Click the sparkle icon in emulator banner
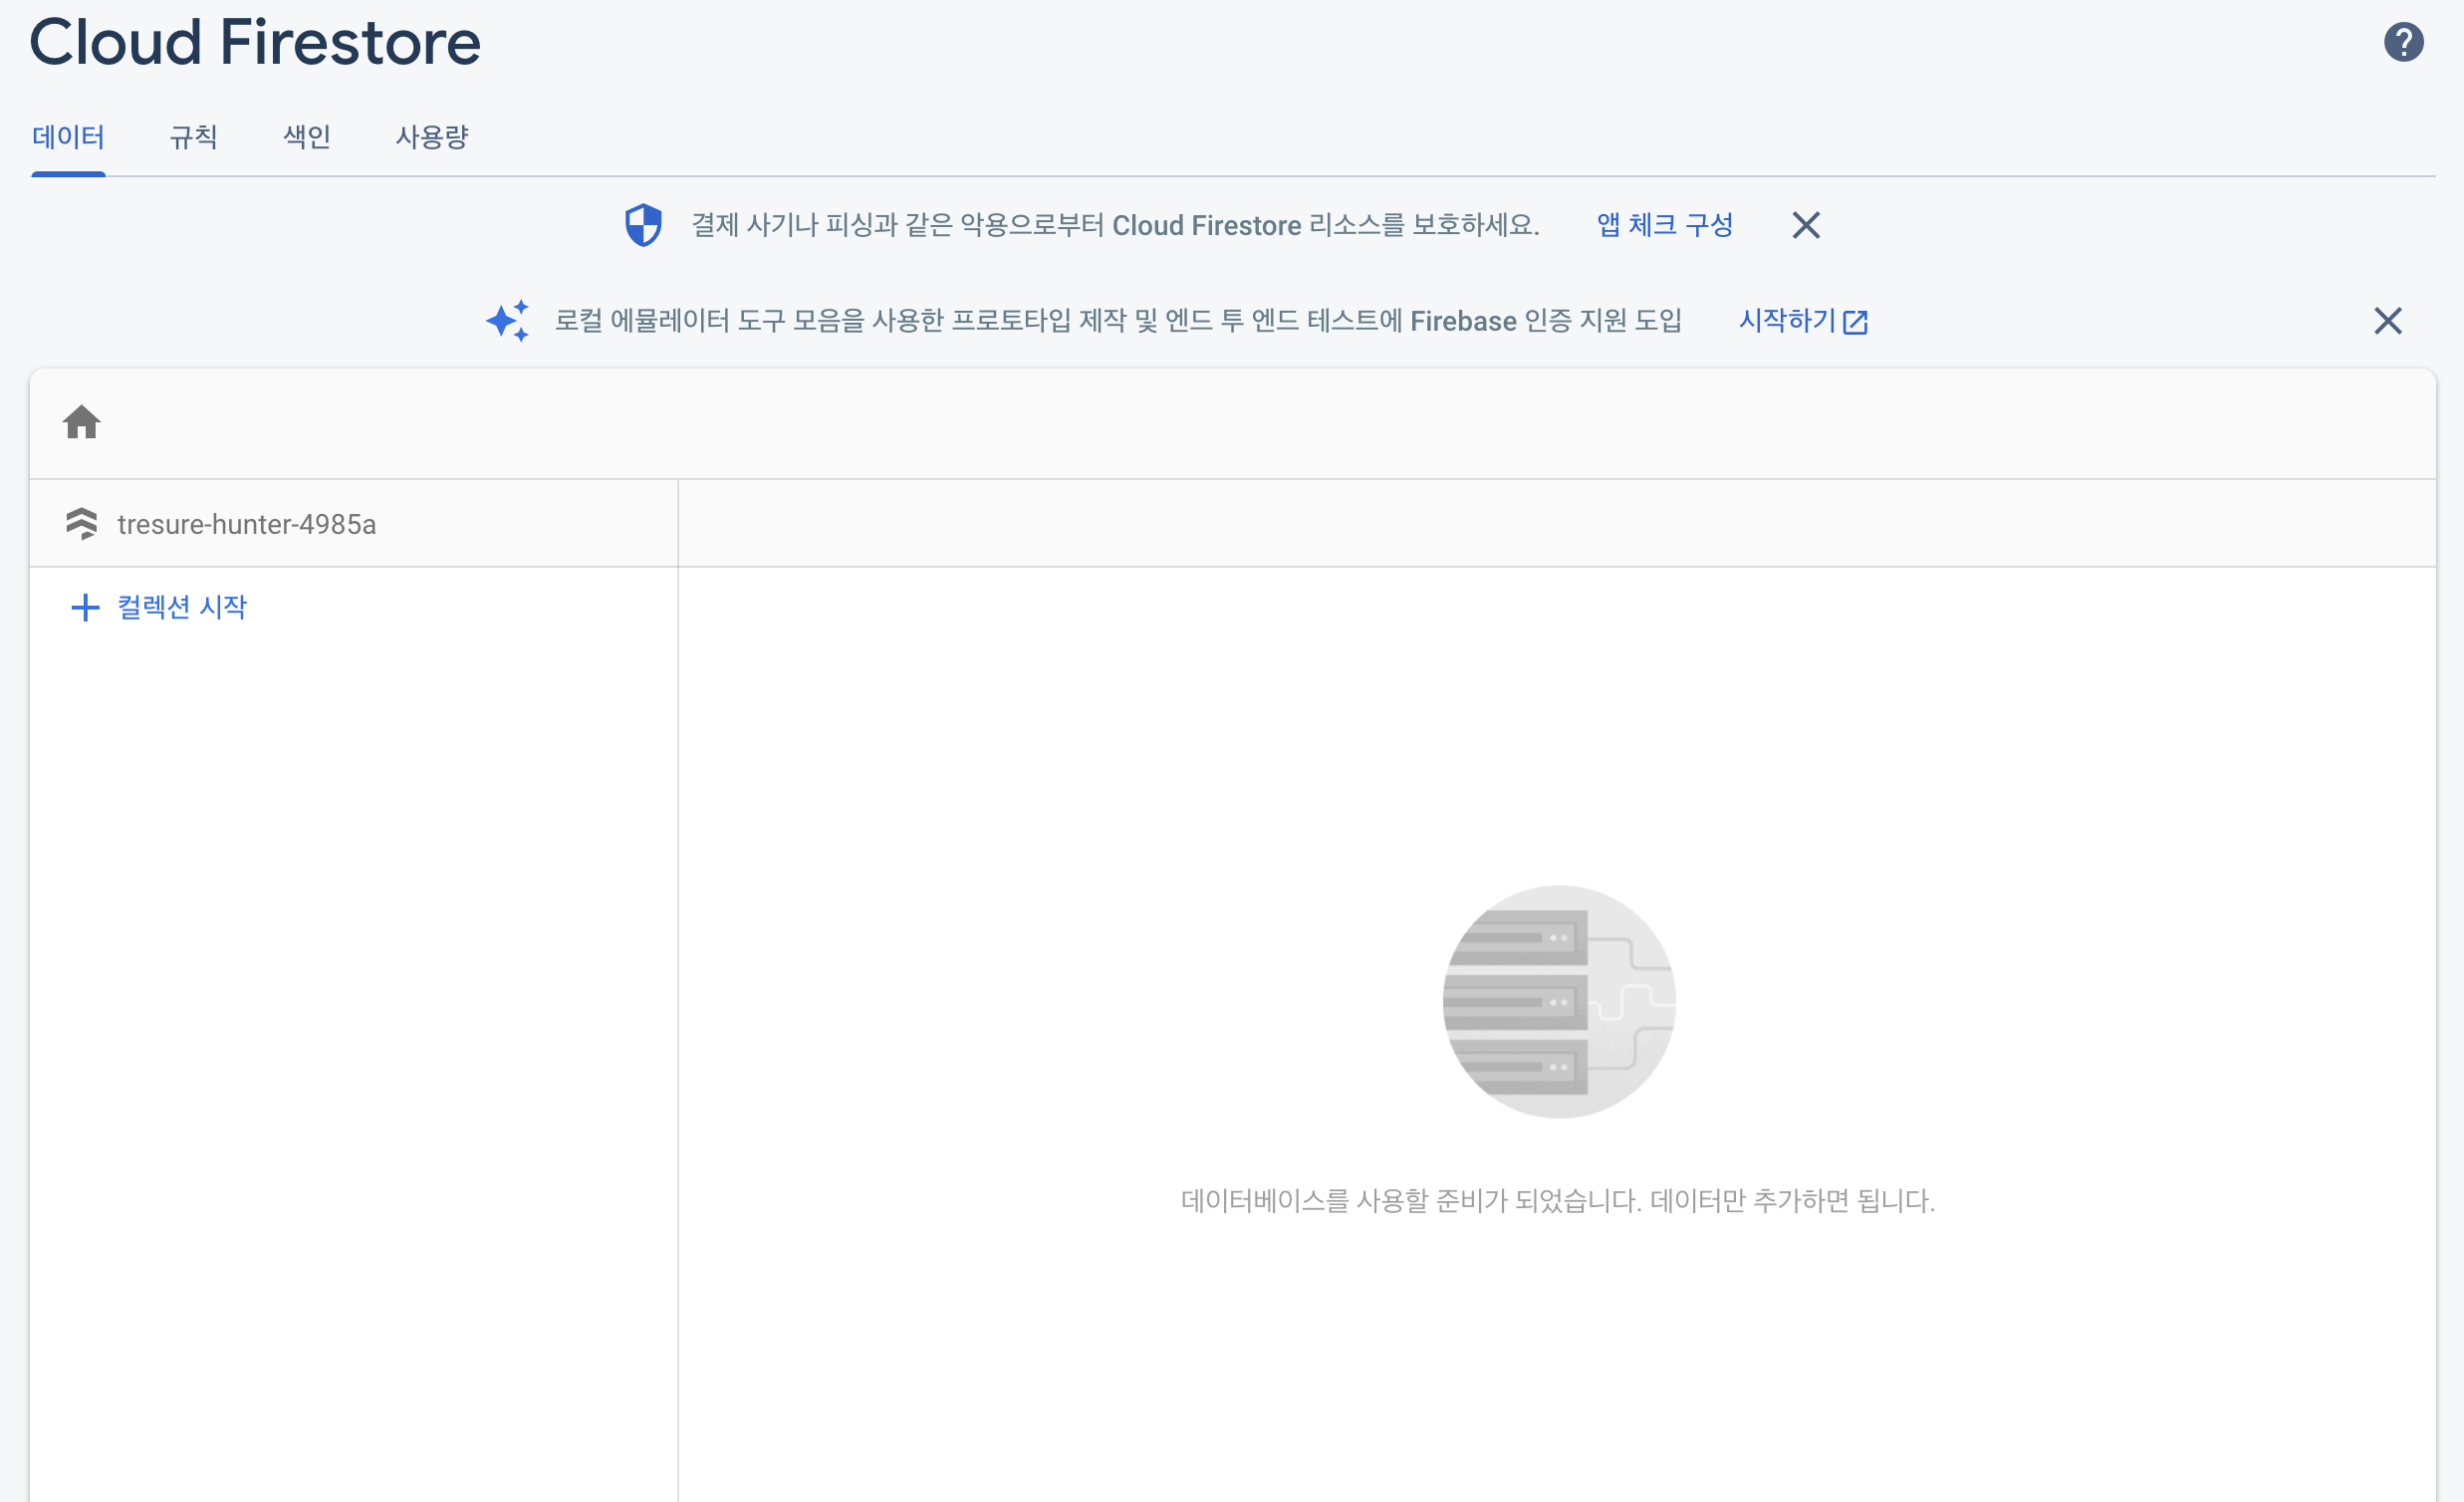This screenshot has width=2464, height=1502. point(508,321)
